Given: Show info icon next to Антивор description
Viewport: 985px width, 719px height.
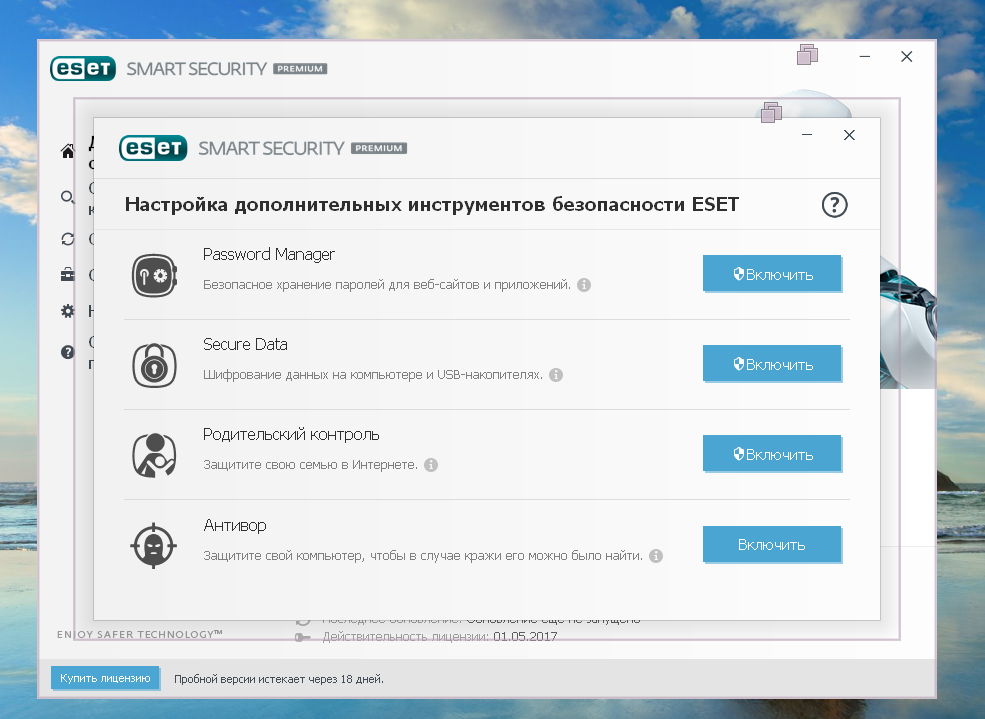Looking at the screenshot, I should 656,555.
